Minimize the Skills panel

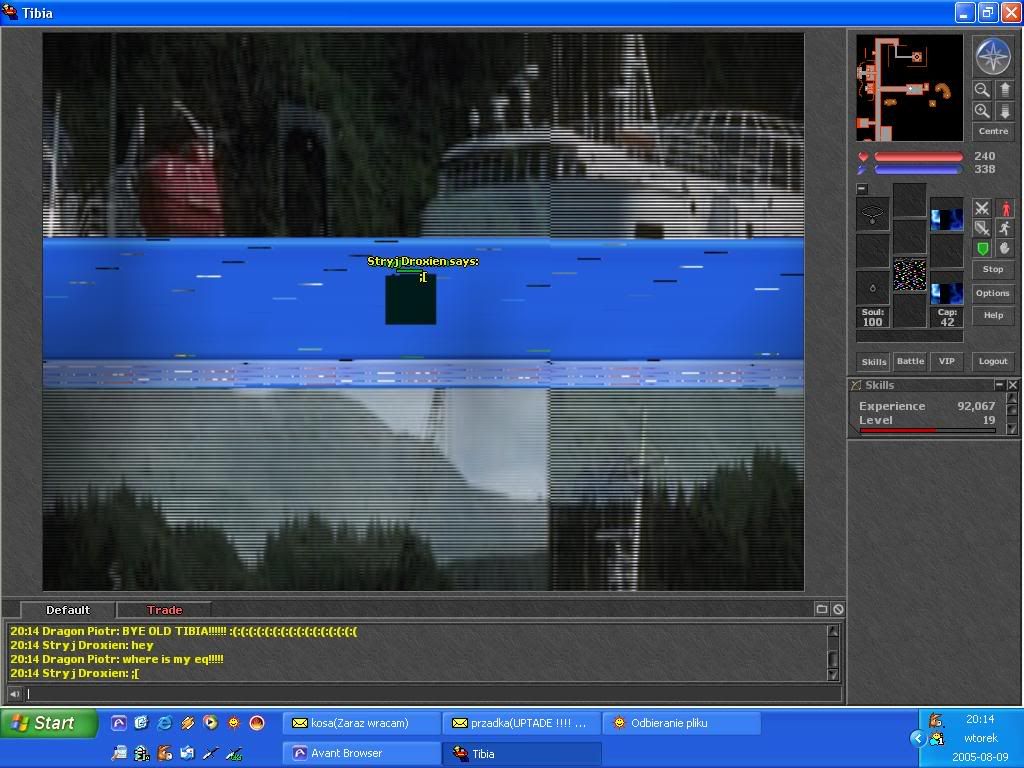pyautogui.click(x=999, y=385)
